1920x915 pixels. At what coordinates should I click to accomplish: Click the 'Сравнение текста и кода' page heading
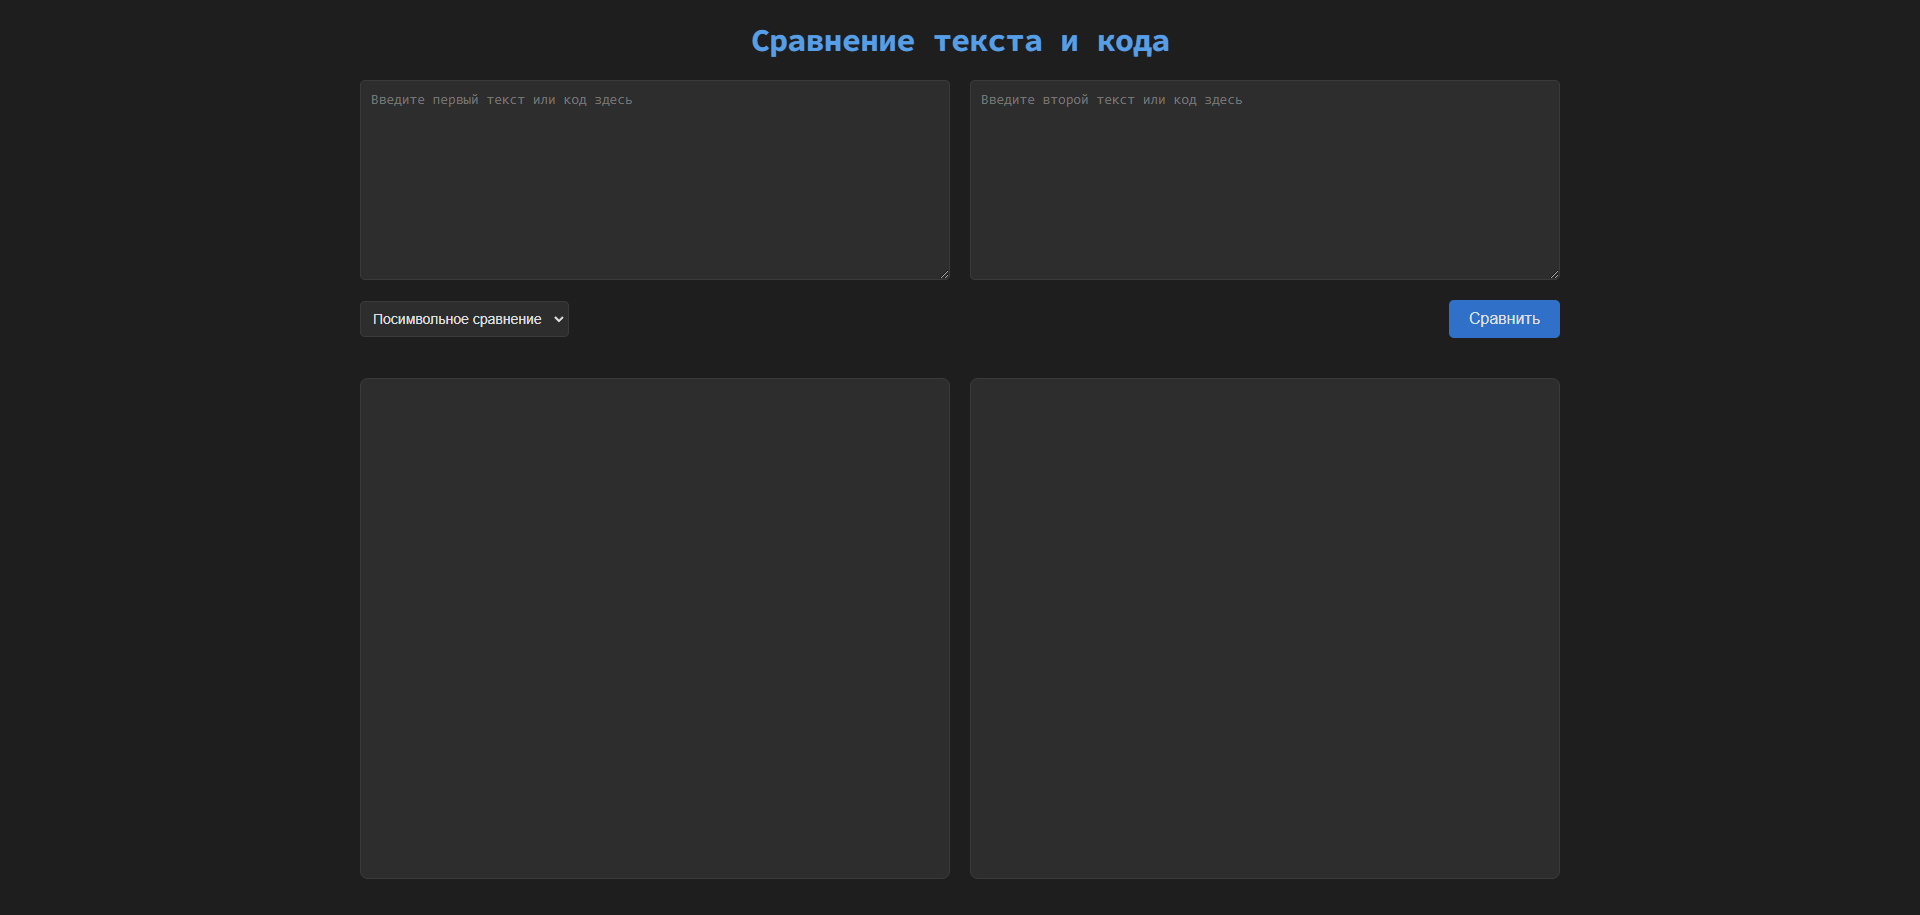point(960,41)
